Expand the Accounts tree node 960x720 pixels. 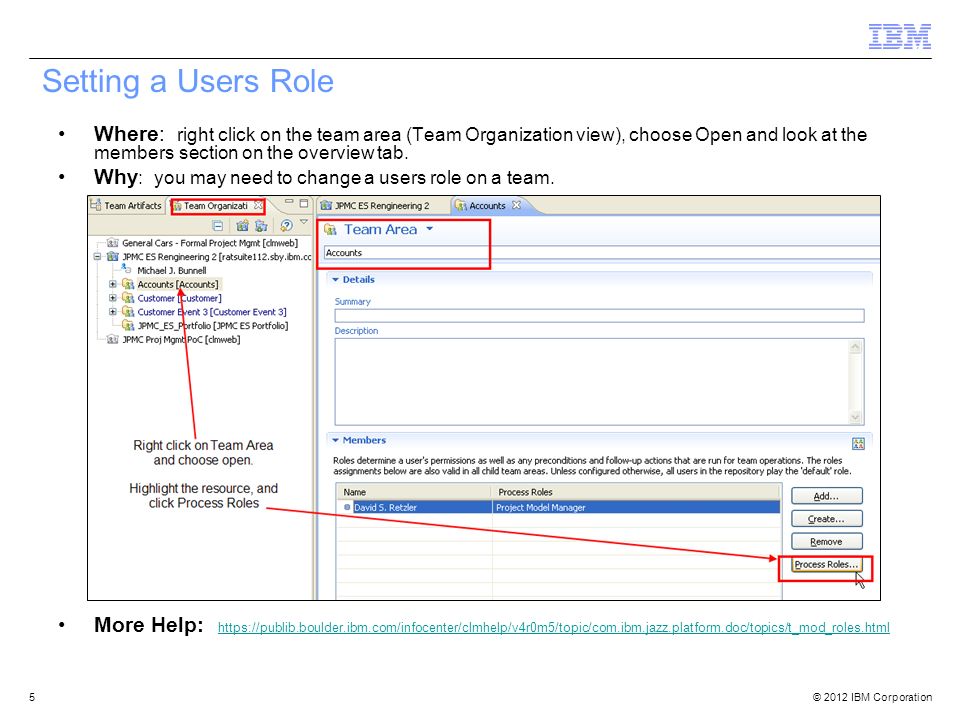pyautogui.click(x=113, y=284)
